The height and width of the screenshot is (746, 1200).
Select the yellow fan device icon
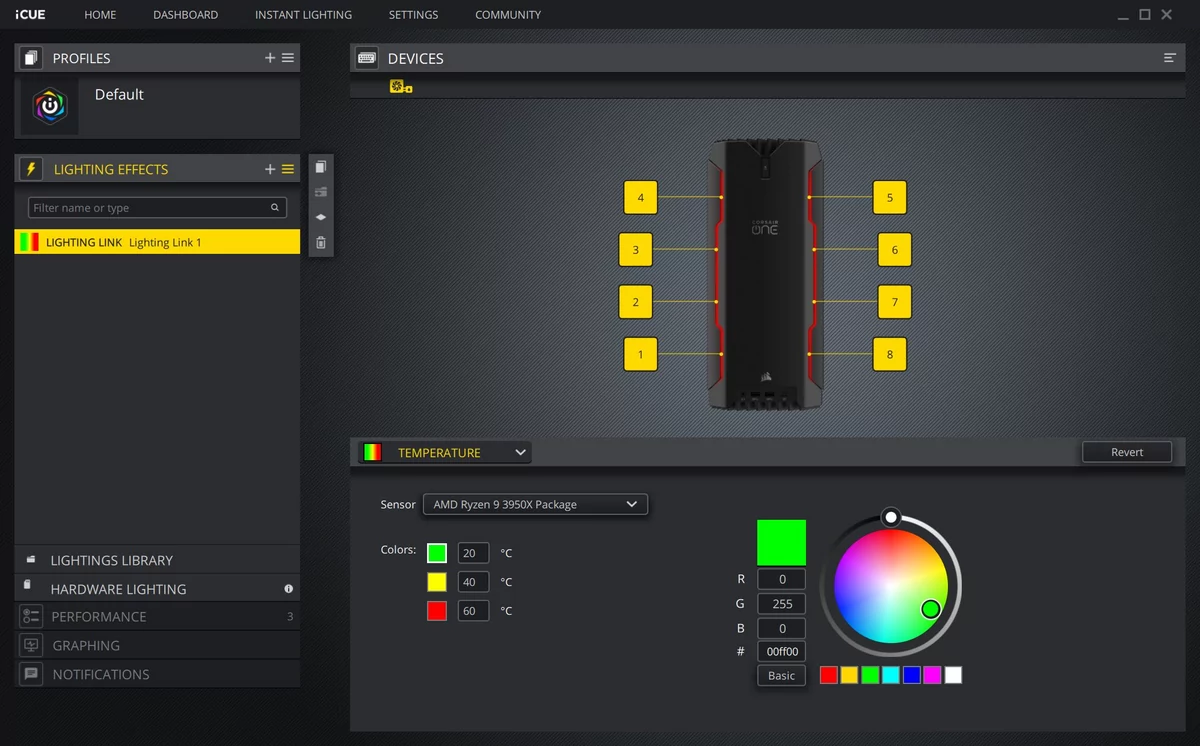tap(399, 88)
